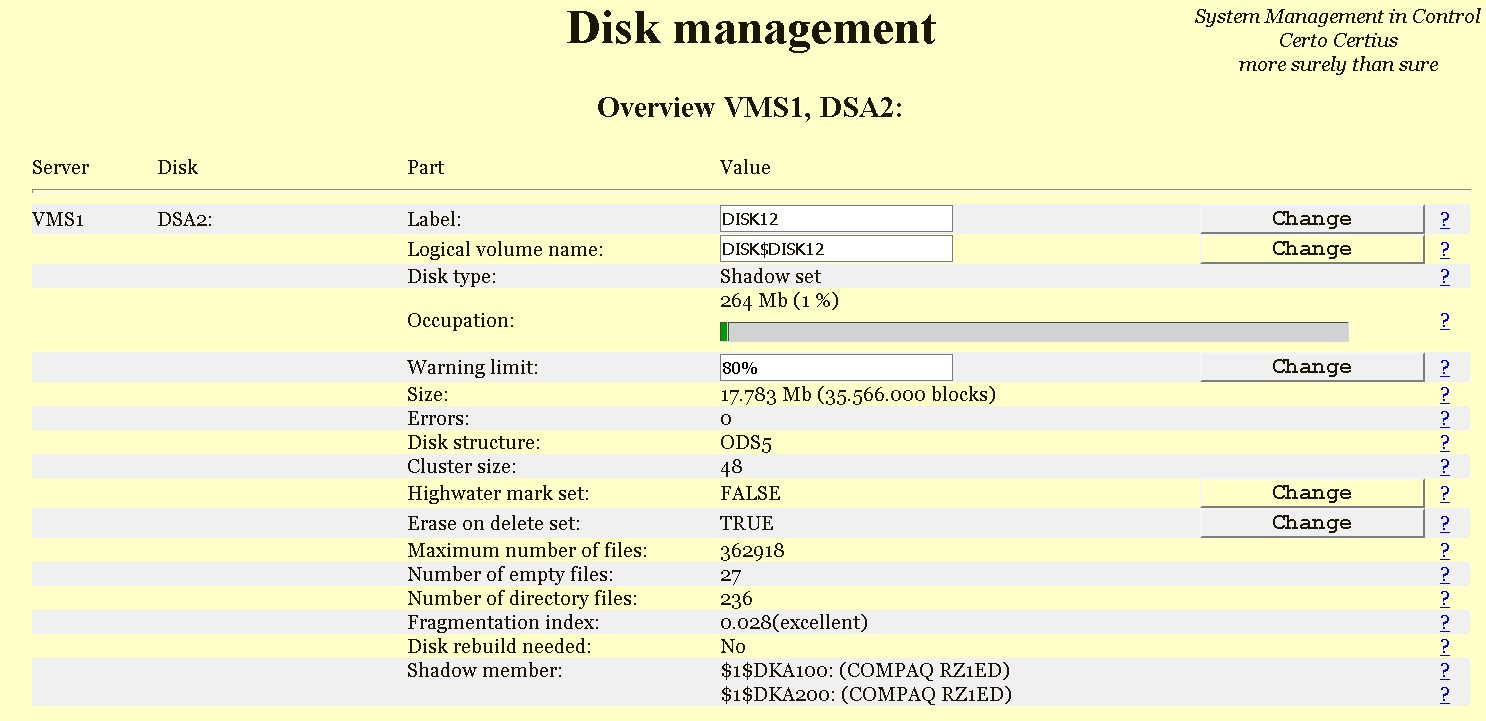Open help for Size row
The width and height of the screenshot is (1486, 721).
(1444, 395)
